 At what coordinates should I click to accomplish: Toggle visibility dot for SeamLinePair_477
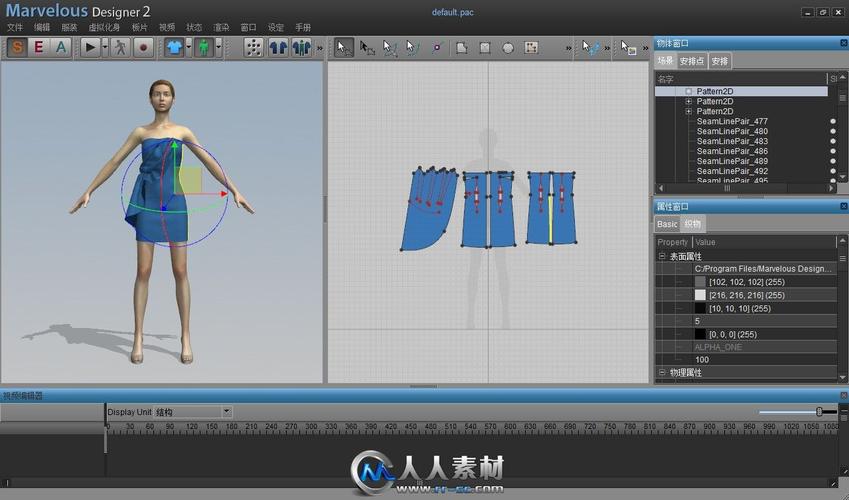(x=833, y=121)
